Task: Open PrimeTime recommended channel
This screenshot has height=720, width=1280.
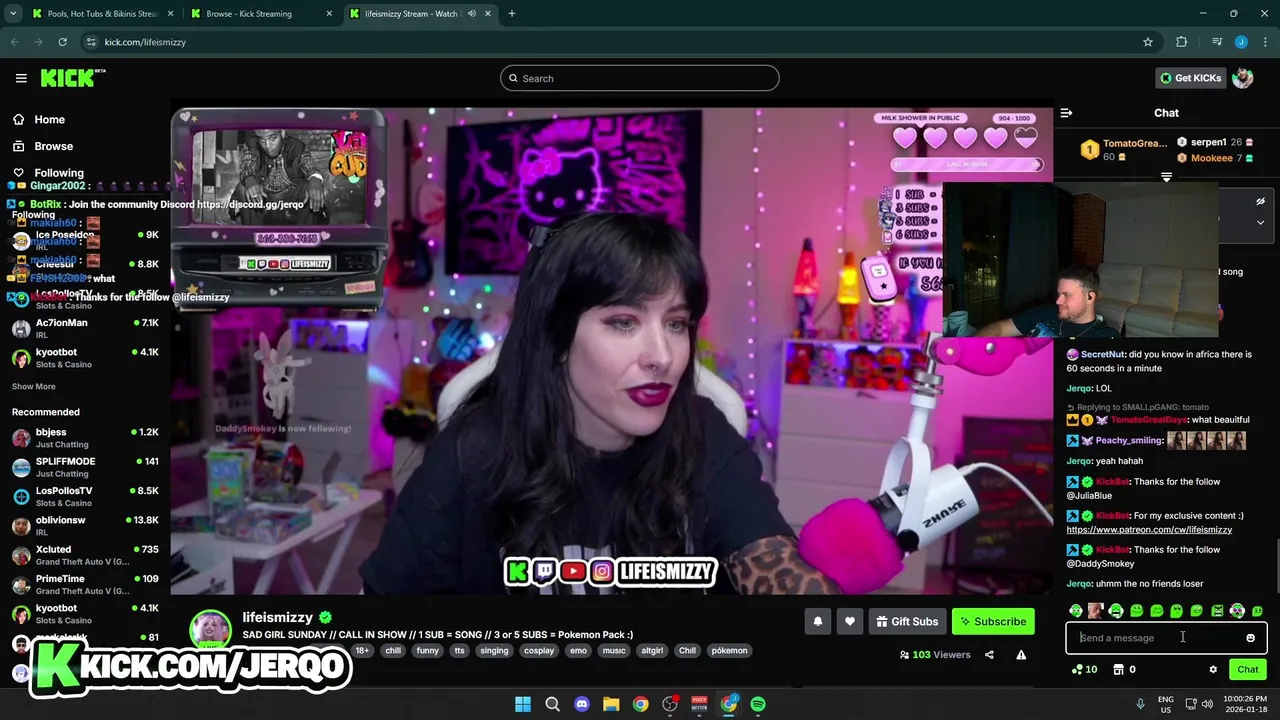Action: 85,584
